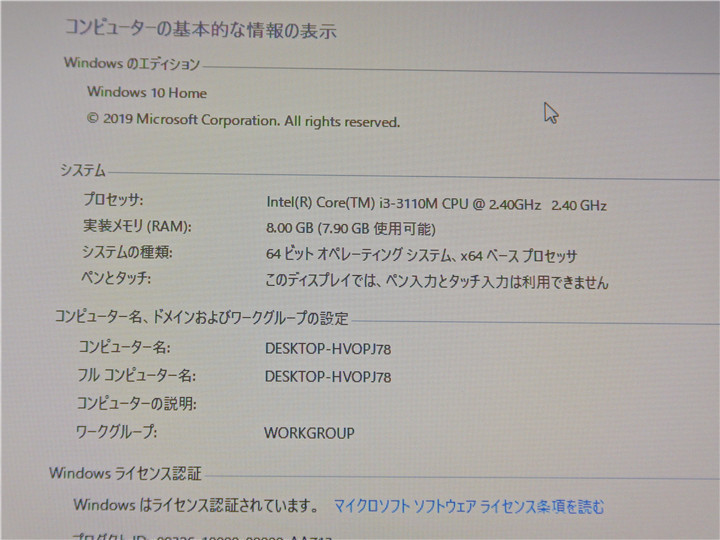Select the Intel Core i3-3110M processor value

tap(436, 204)
